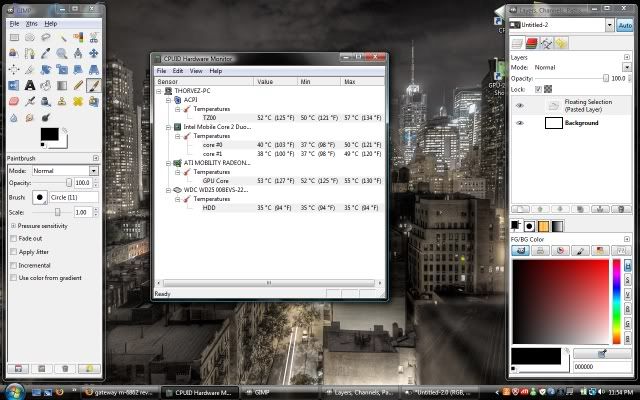Open GIMP toolbox File menu
640x400 pixels.
14,24
